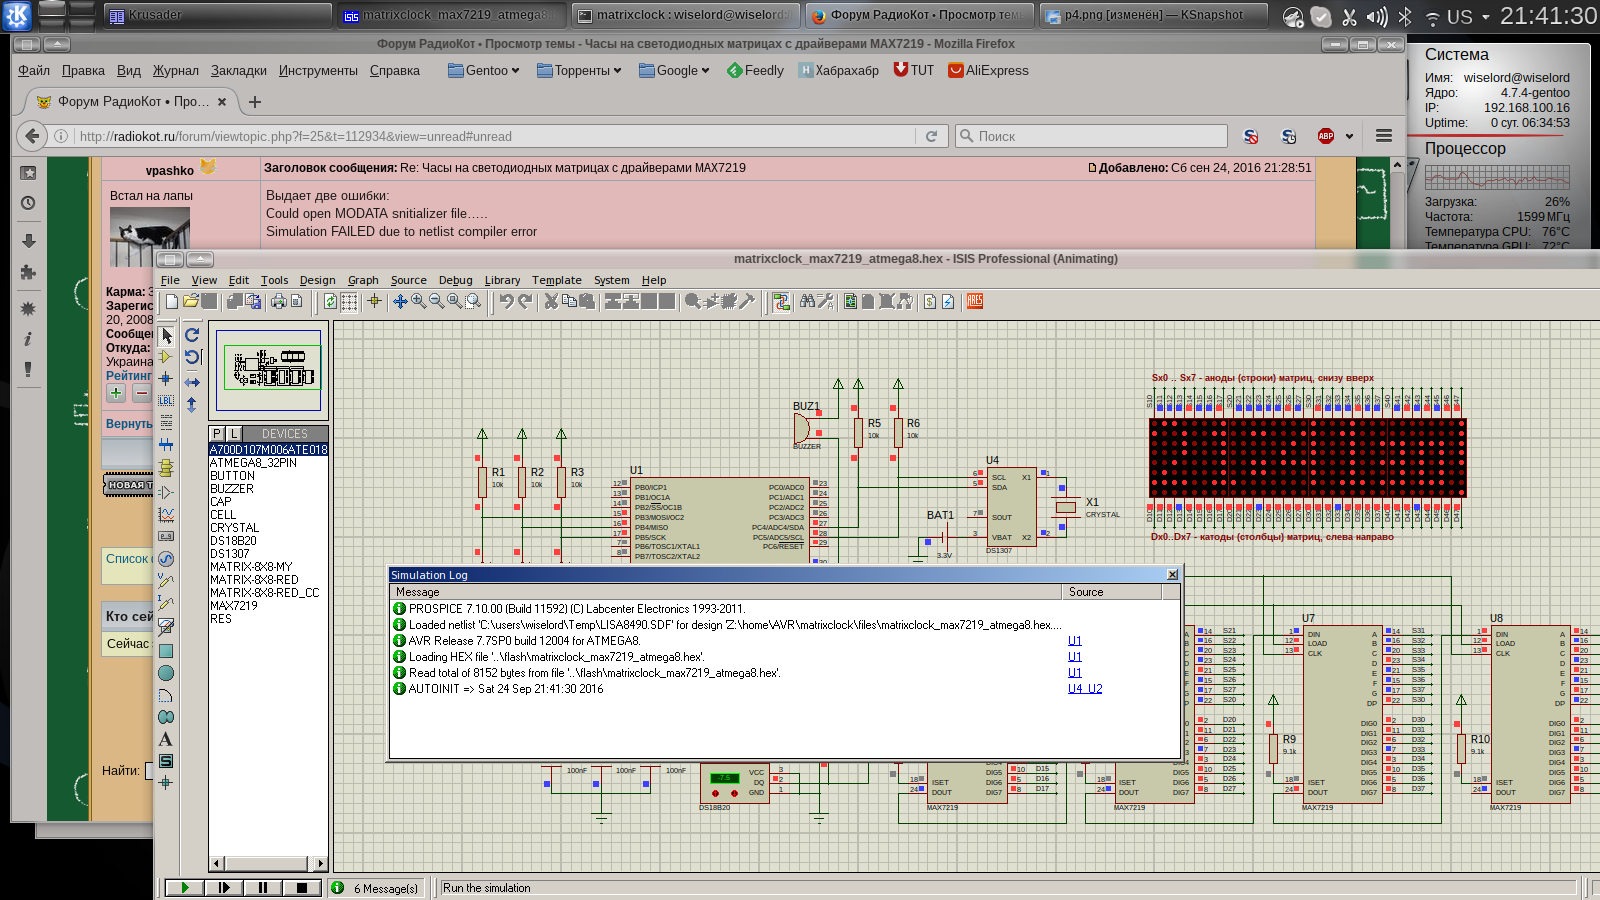The height and width of the screenshot is (900, 1600).
Task: Pause the running simulation
Action: coord(262,887)
